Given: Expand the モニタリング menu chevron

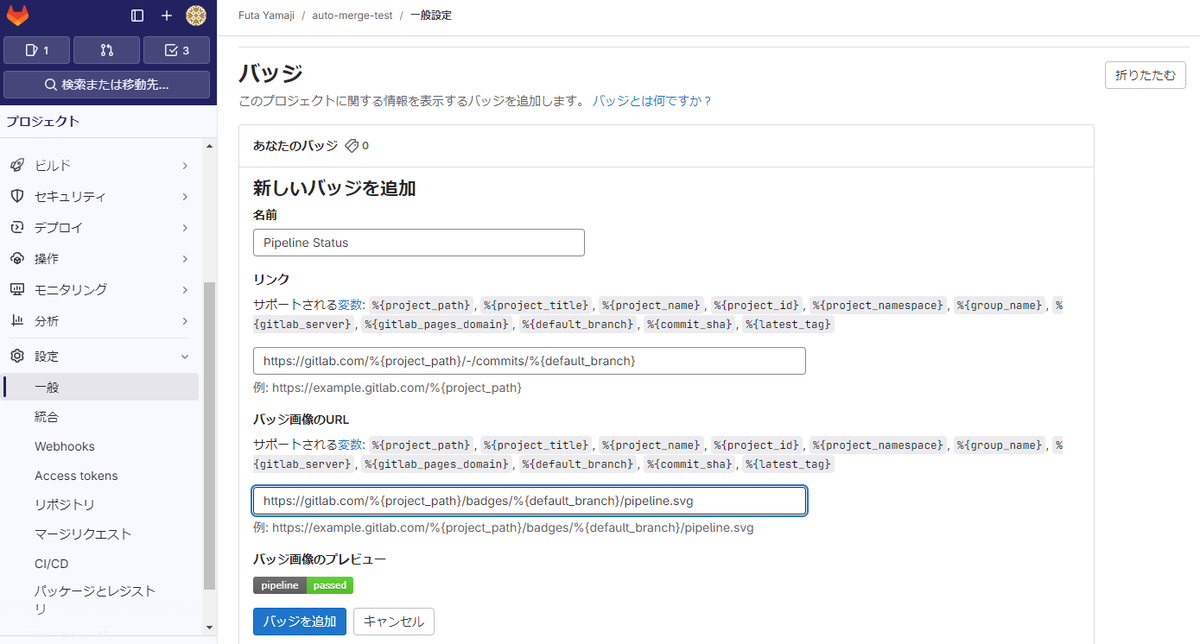Looking at the screenshot, I should coord(185,290).
